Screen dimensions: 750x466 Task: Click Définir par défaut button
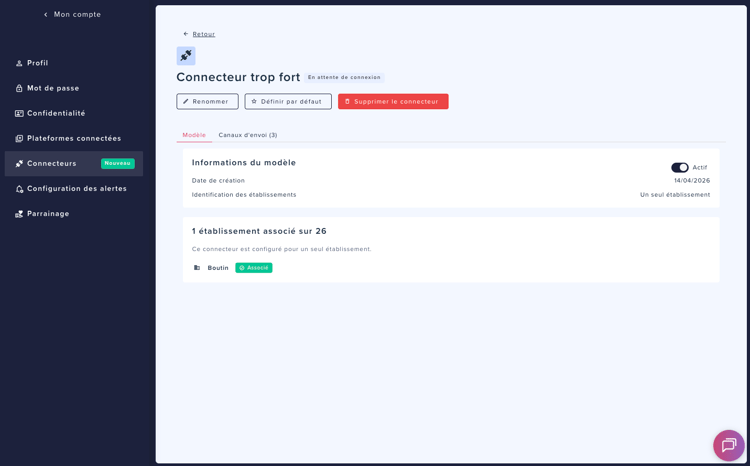[288, 101]
